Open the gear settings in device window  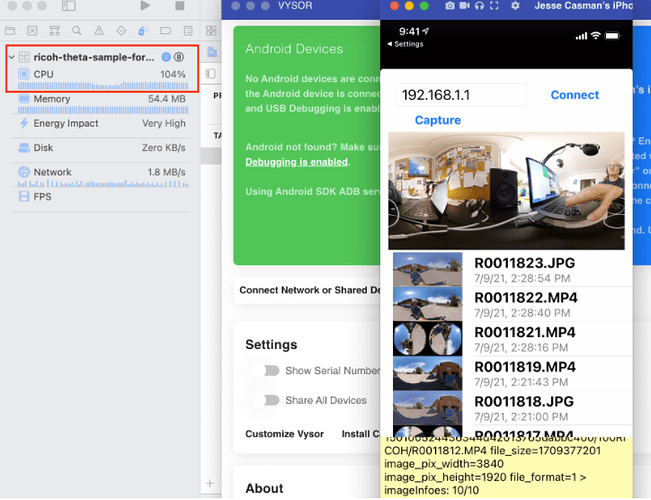[515, 6]
